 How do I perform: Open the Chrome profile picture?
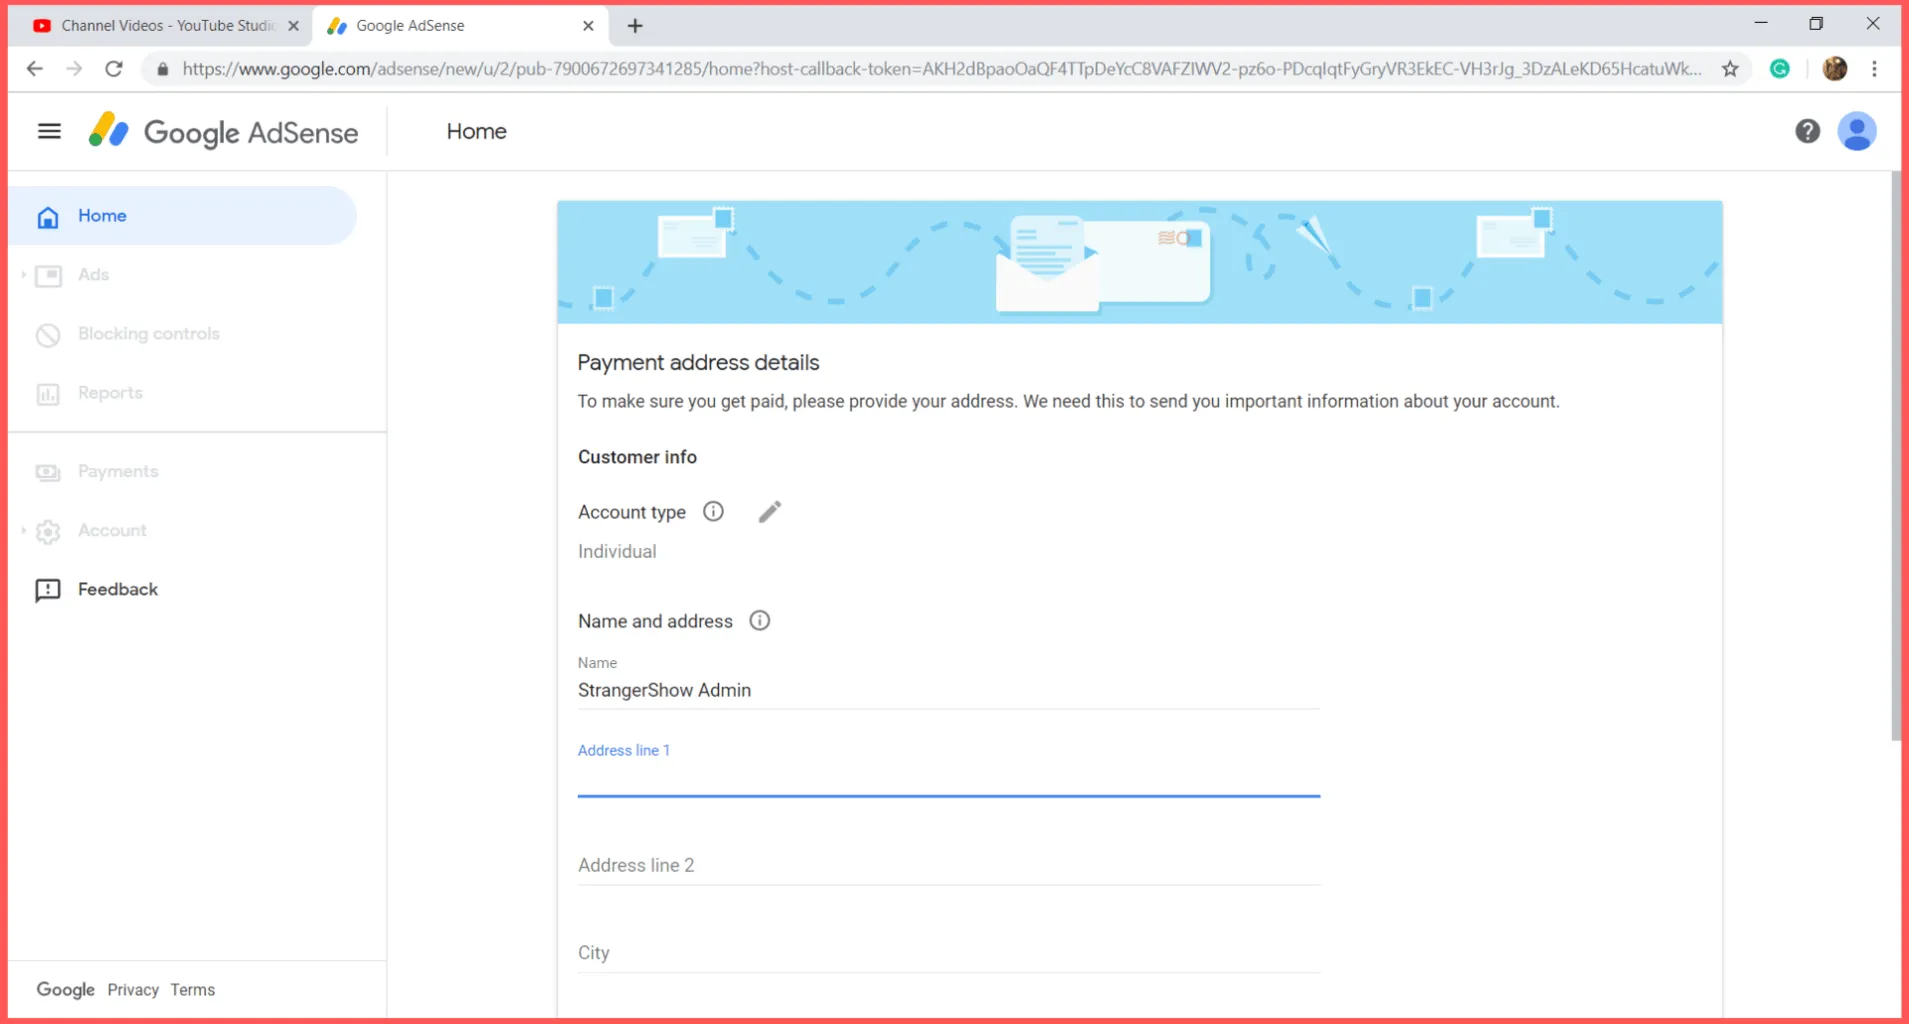1835,69
